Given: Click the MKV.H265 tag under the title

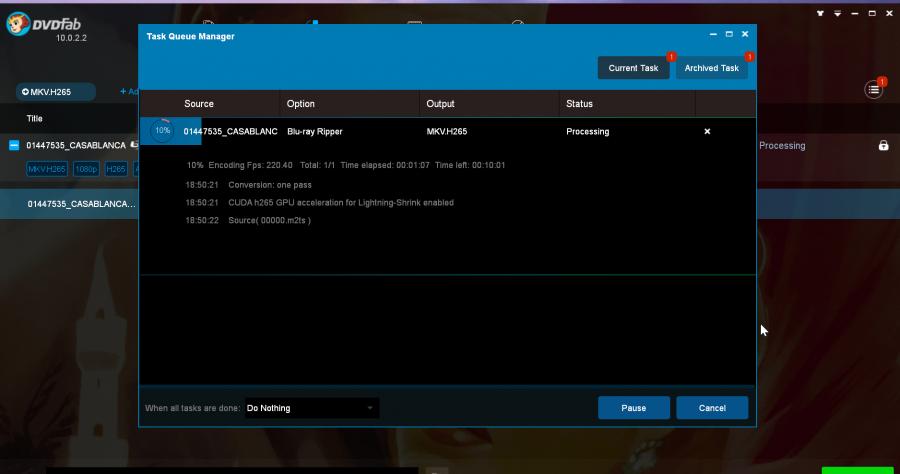Looking at the screenshot, I should pyautogui.click(x=47, y=169).
